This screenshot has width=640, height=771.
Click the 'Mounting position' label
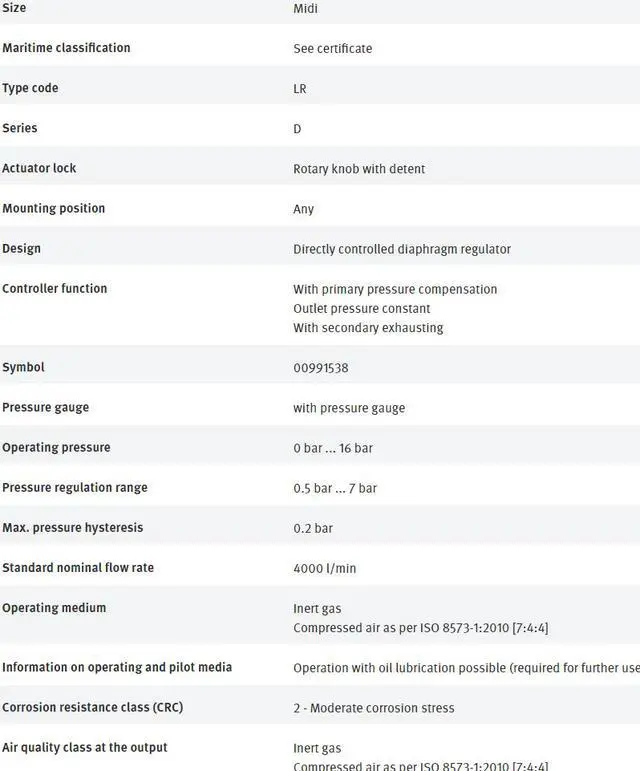pos(53,208)
